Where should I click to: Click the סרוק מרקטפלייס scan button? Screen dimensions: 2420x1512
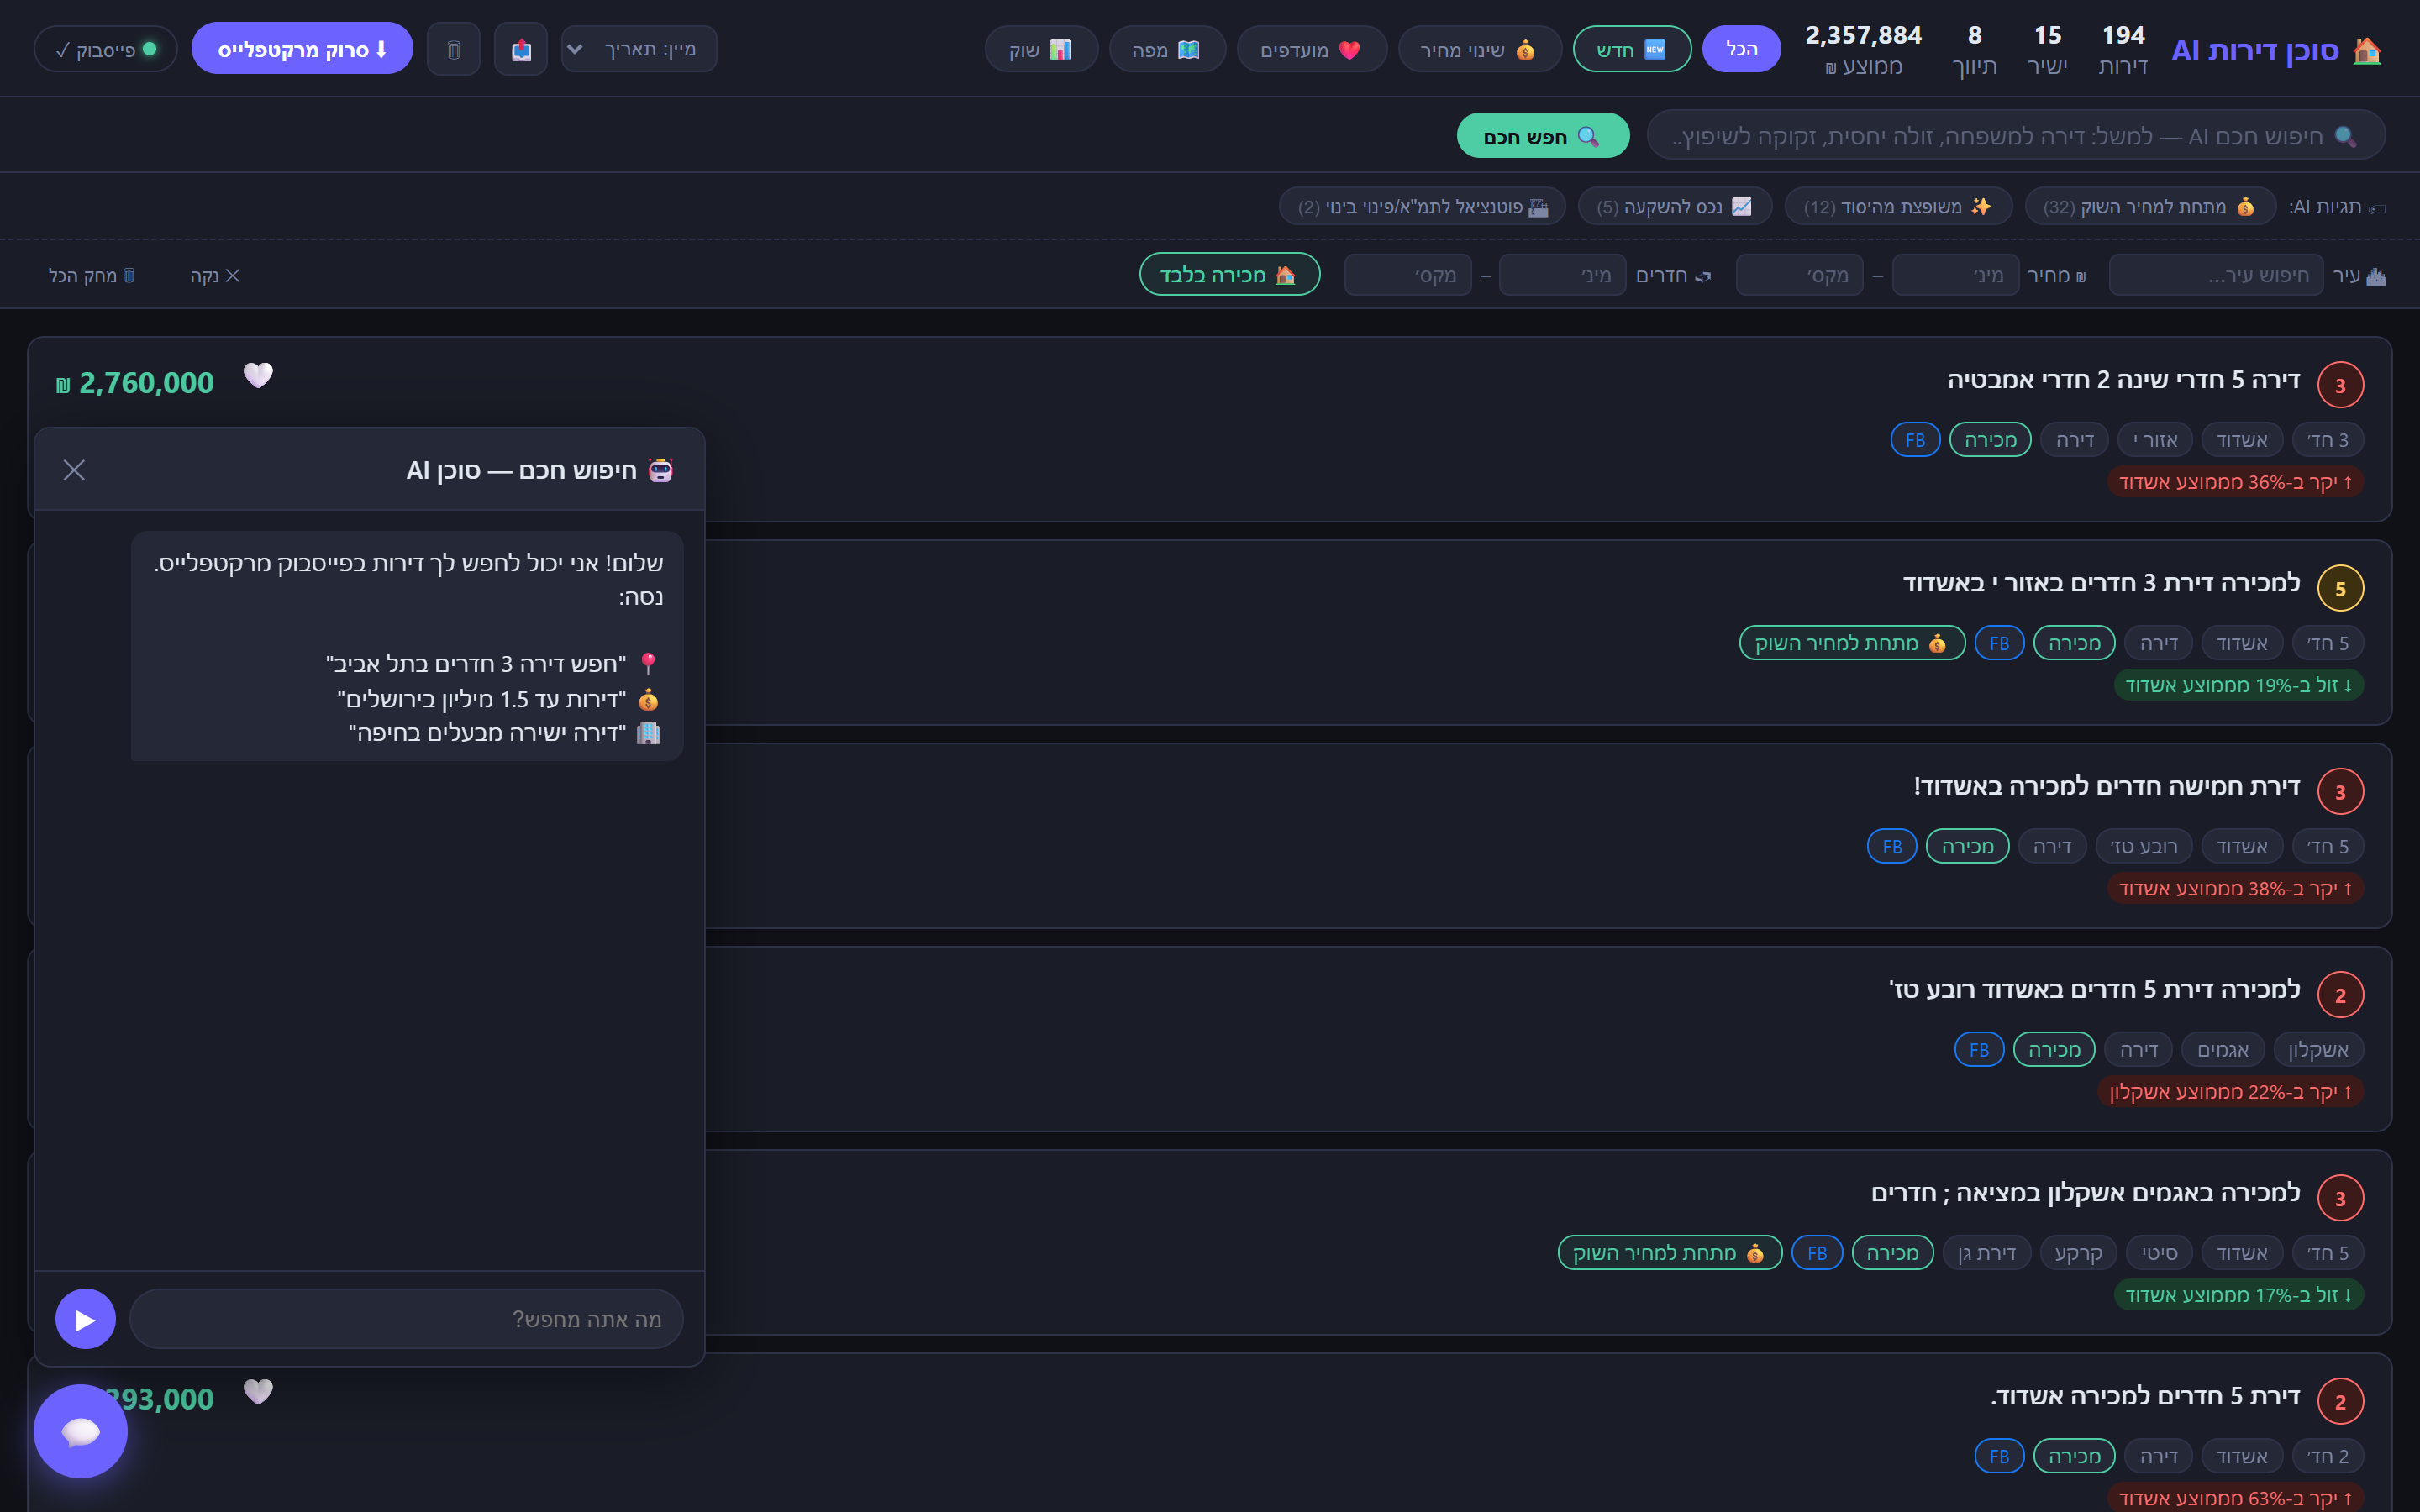[x=302, y=49]
